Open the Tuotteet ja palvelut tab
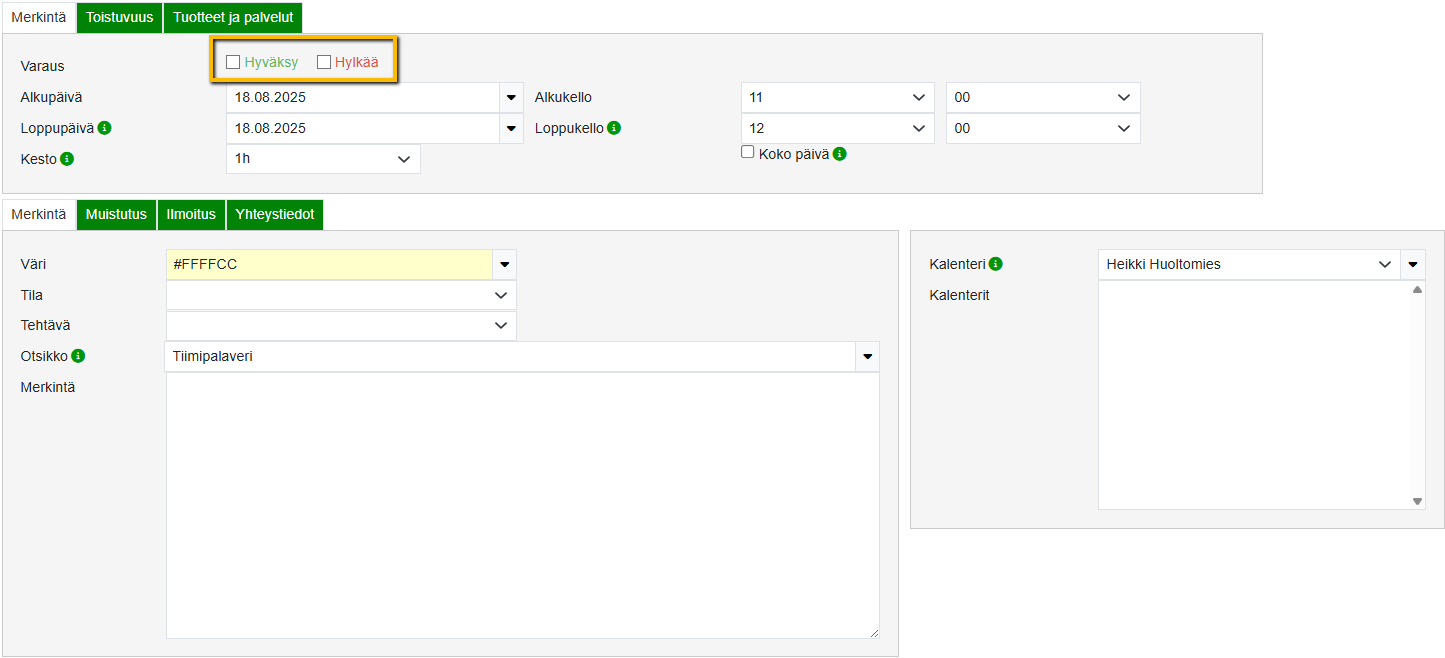Image resolution: width=1445 pixels, height=658 pixels. click(x=233, y=17)
